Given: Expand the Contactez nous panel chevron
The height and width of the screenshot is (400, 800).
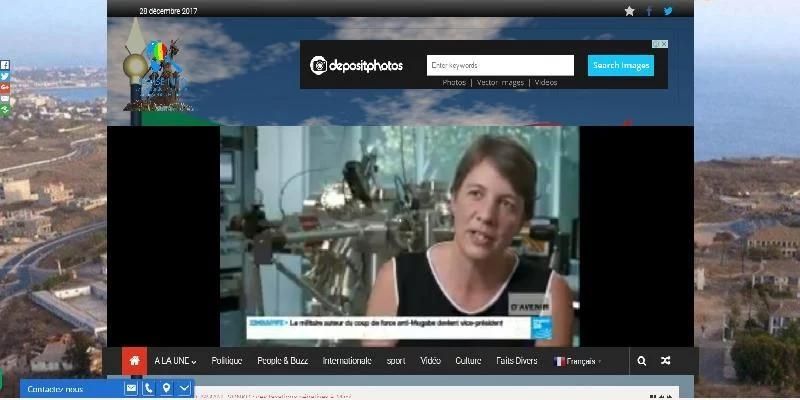Looking at the screenshot, I should (184, 389).
